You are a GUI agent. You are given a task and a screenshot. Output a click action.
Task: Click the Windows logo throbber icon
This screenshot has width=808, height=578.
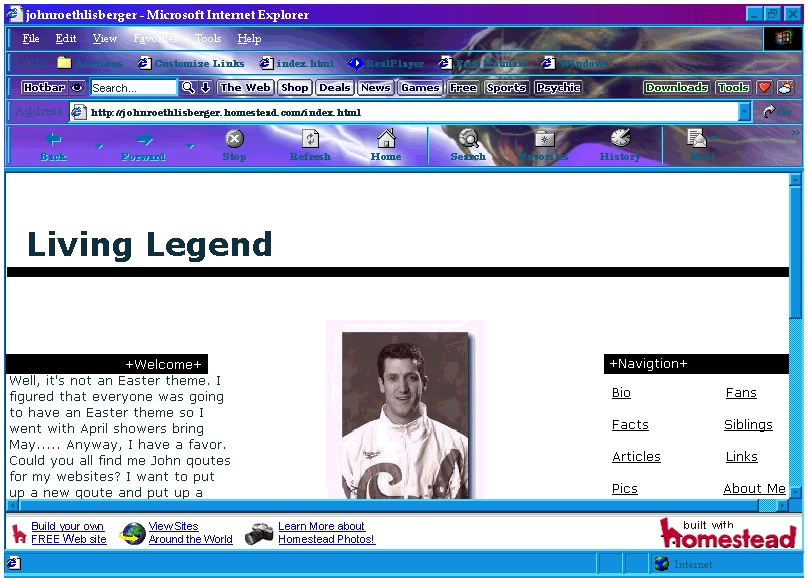coord(783,38)
